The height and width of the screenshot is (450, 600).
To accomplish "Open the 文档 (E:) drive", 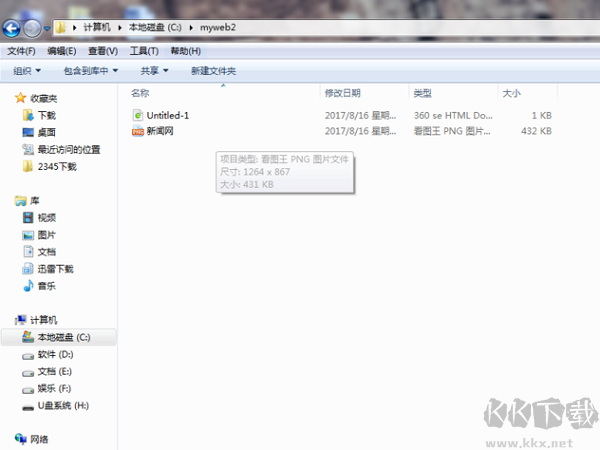I will tap(55, 371).
